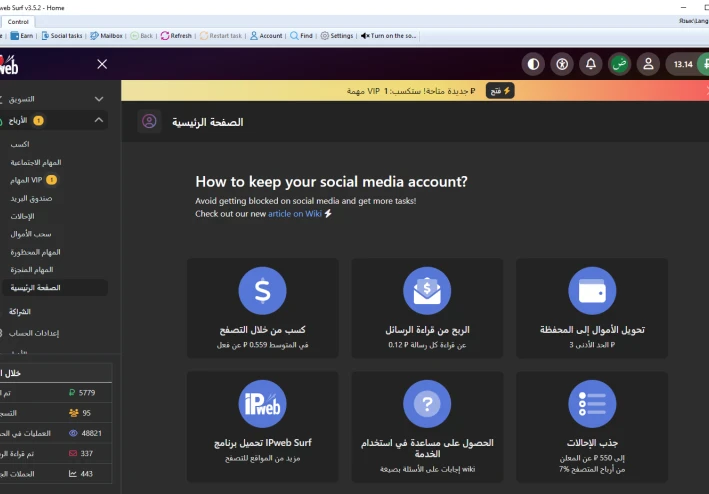Click the الصفحة الرئيسية page title
709x494 pixels.
click(208, 122)
